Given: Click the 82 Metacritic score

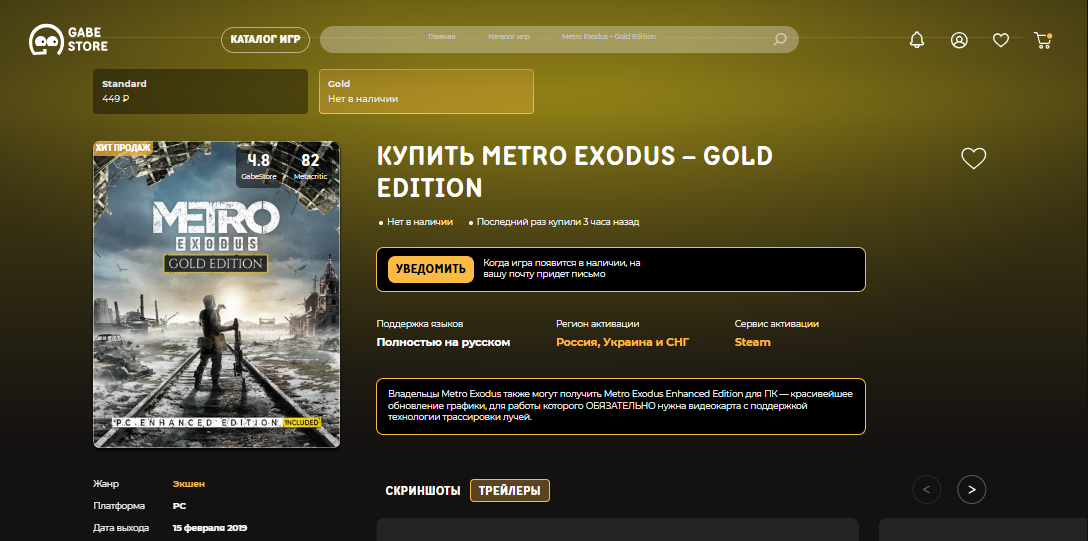Looking at the screenshot, I should pos(309,166).
